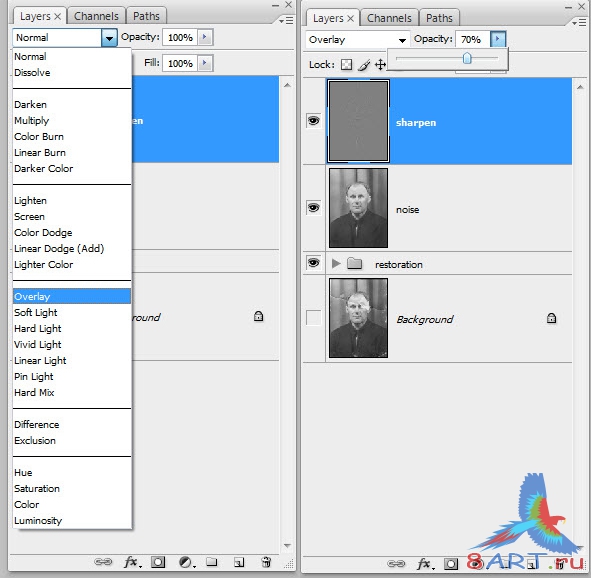591x578 pixels.
Task: Expand the restoration group folder
Action: [x=335, y=263]
